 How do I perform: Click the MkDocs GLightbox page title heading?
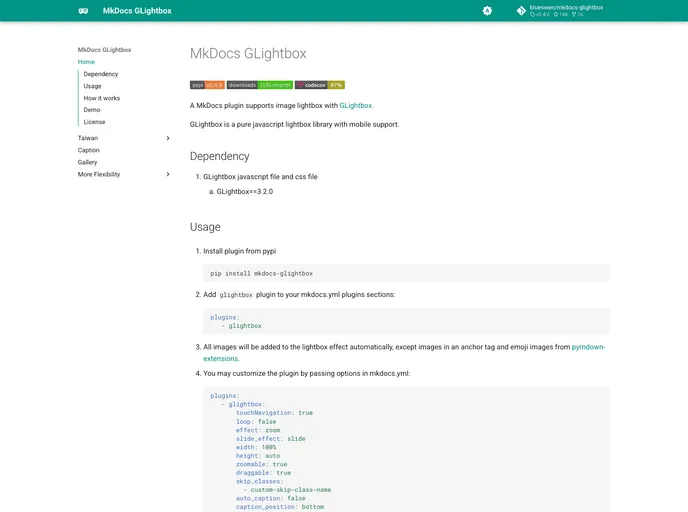point(248,54)
